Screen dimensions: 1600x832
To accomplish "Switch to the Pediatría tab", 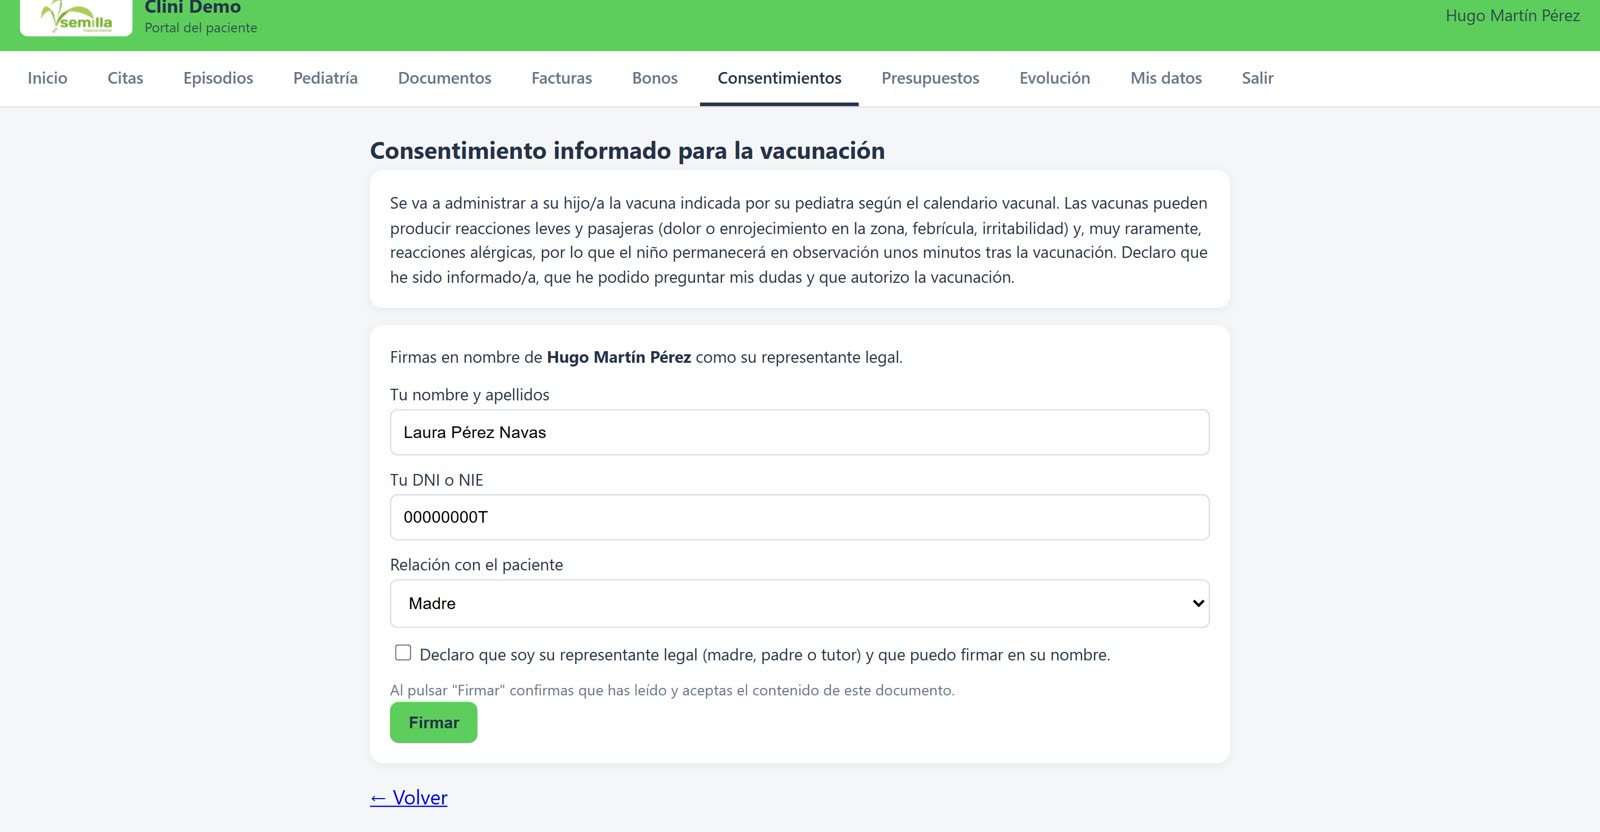I will point(325,78).
